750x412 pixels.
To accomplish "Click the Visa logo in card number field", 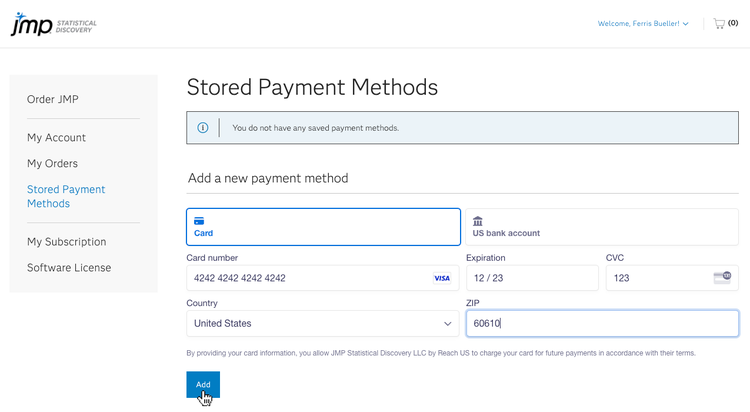I will click(442, 278).
